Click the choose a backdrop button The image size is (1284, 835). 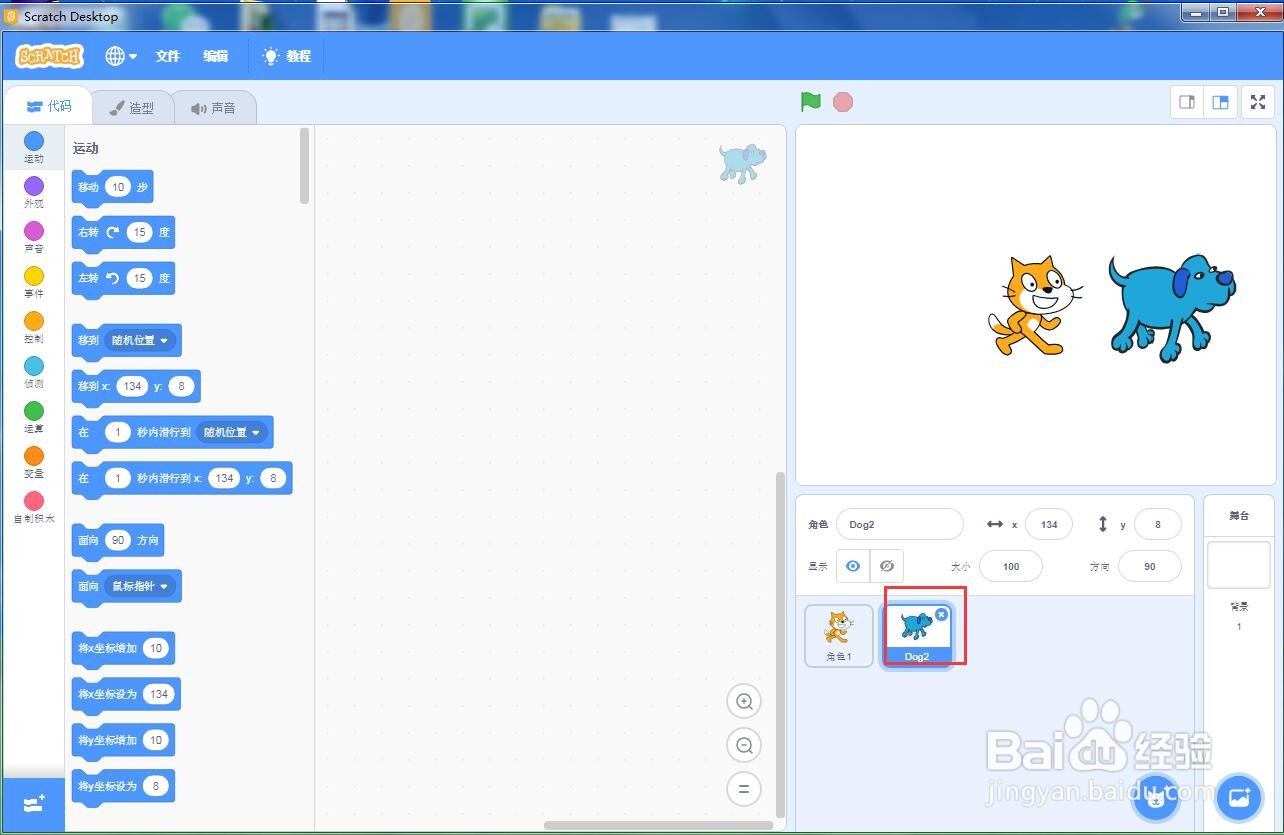pos(1239,798)
